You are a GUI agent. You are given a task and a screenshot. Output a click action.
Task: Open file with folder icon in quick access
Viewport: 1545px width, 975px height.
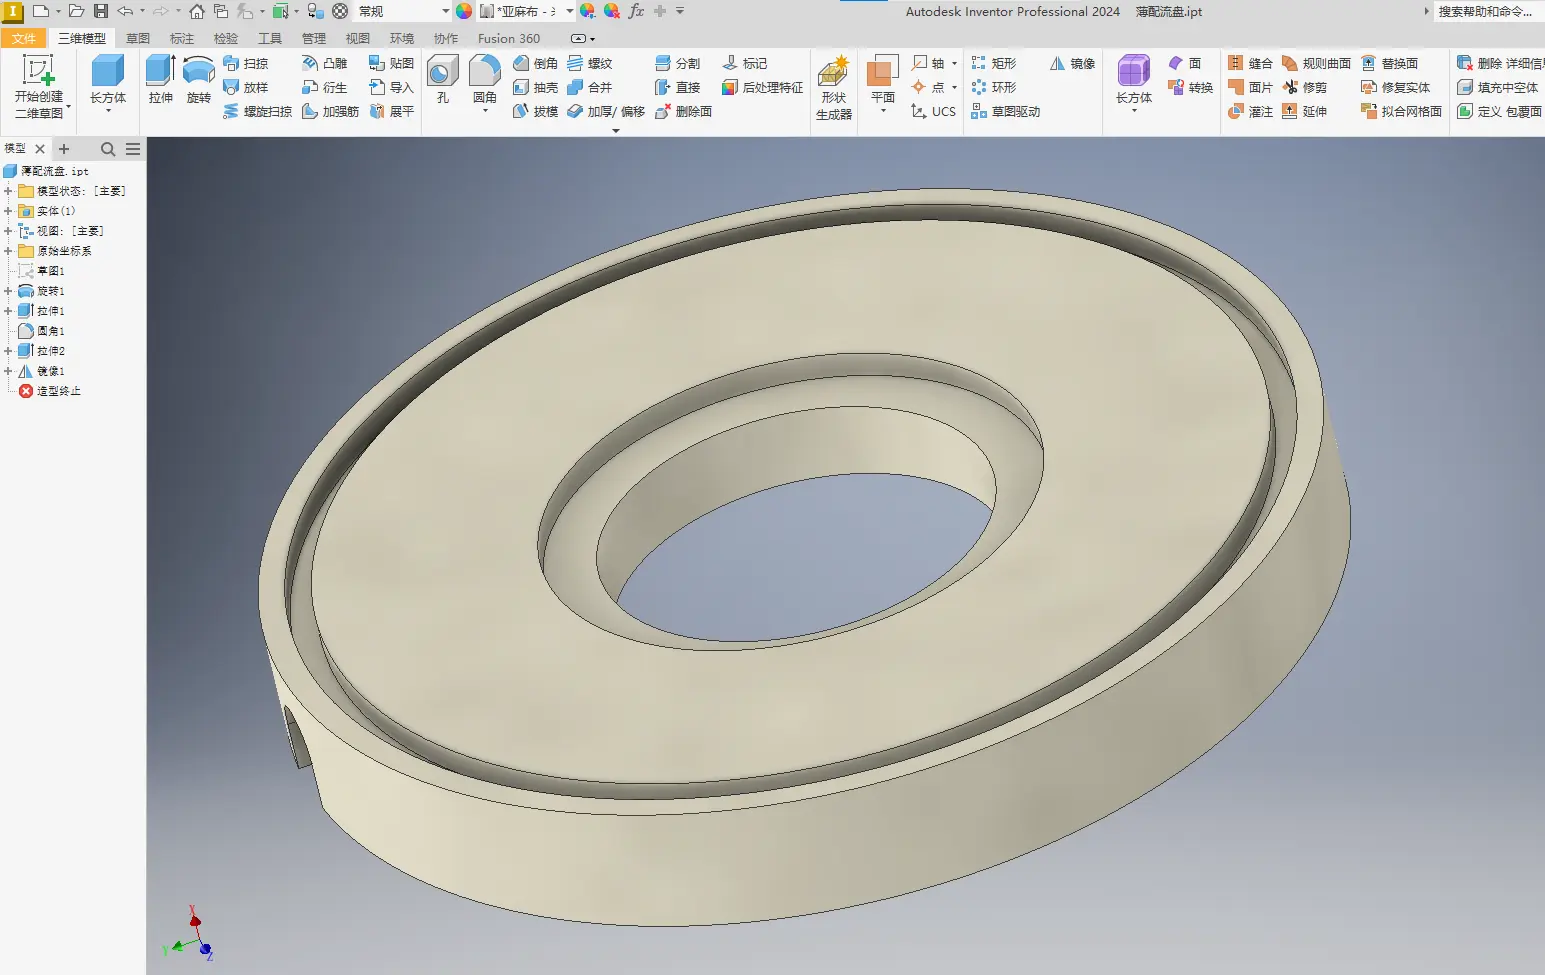tap(76, 11)
